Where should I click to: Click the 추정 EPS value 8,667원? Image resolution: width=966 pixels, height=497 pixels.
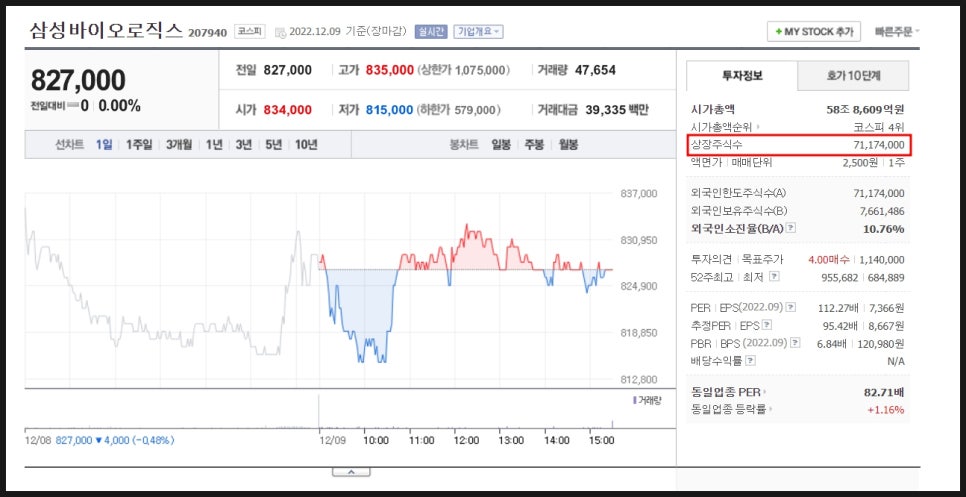pyautogui.click(x=888, y=325)
